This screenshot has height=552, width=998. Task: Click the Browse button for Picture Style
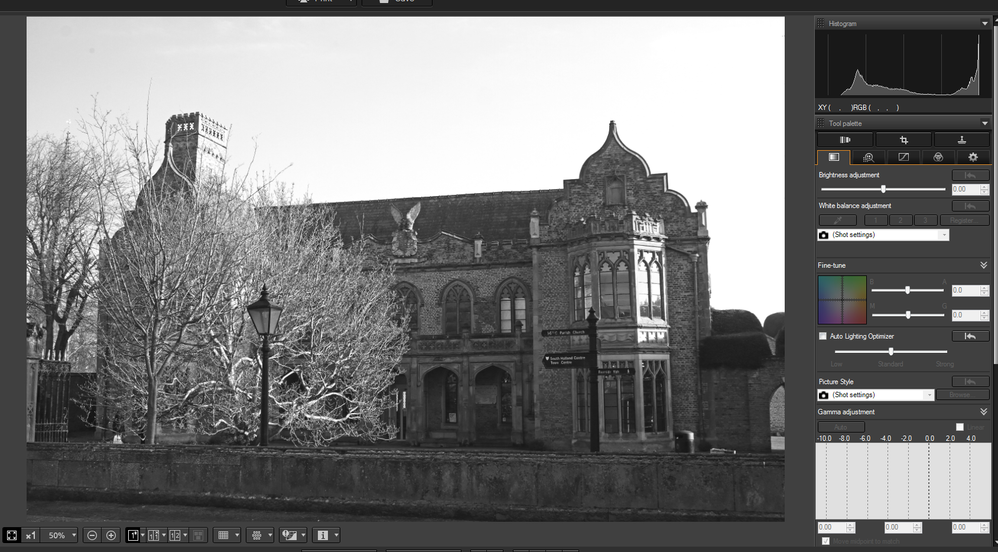pyautogui.click(x=963, y=395)
